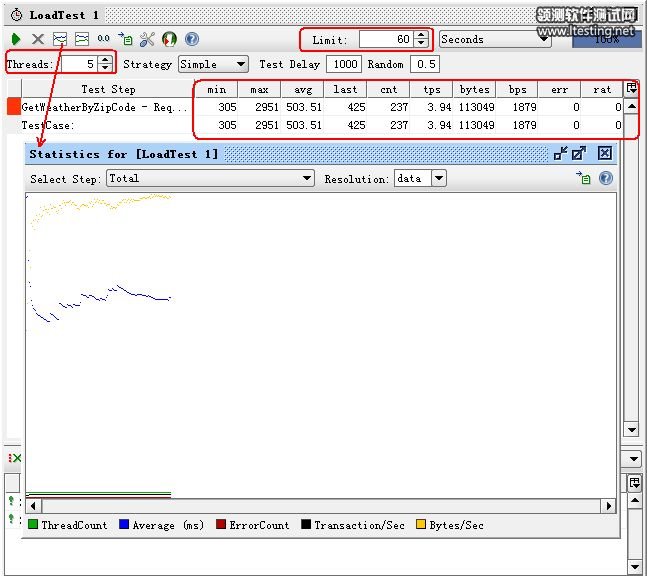This screenshot has height=576, width=647.
Task: Reset statistics with the 0.0 icon
Action: click(103, 39)
